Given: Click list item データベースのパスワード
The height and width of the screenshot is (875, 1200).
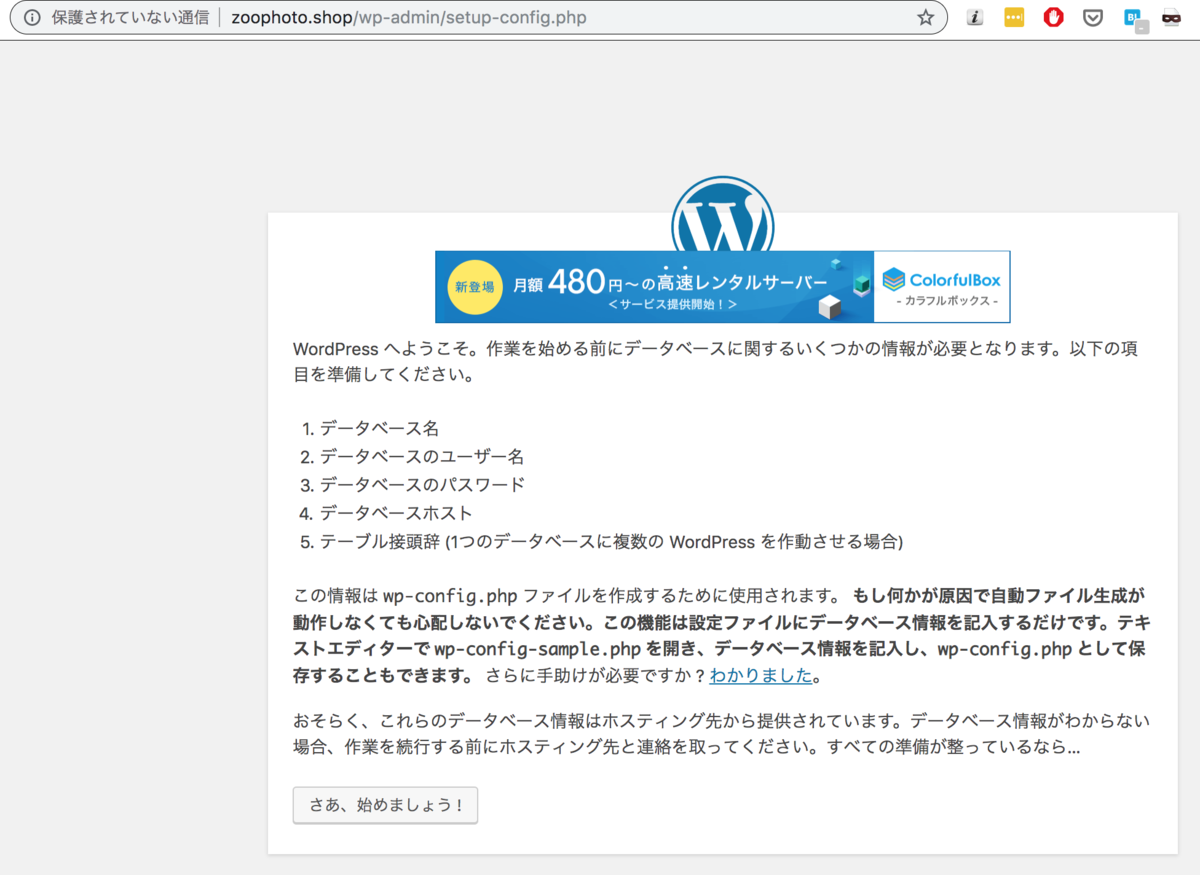Looking at the screenshot, I should [422, 485].
